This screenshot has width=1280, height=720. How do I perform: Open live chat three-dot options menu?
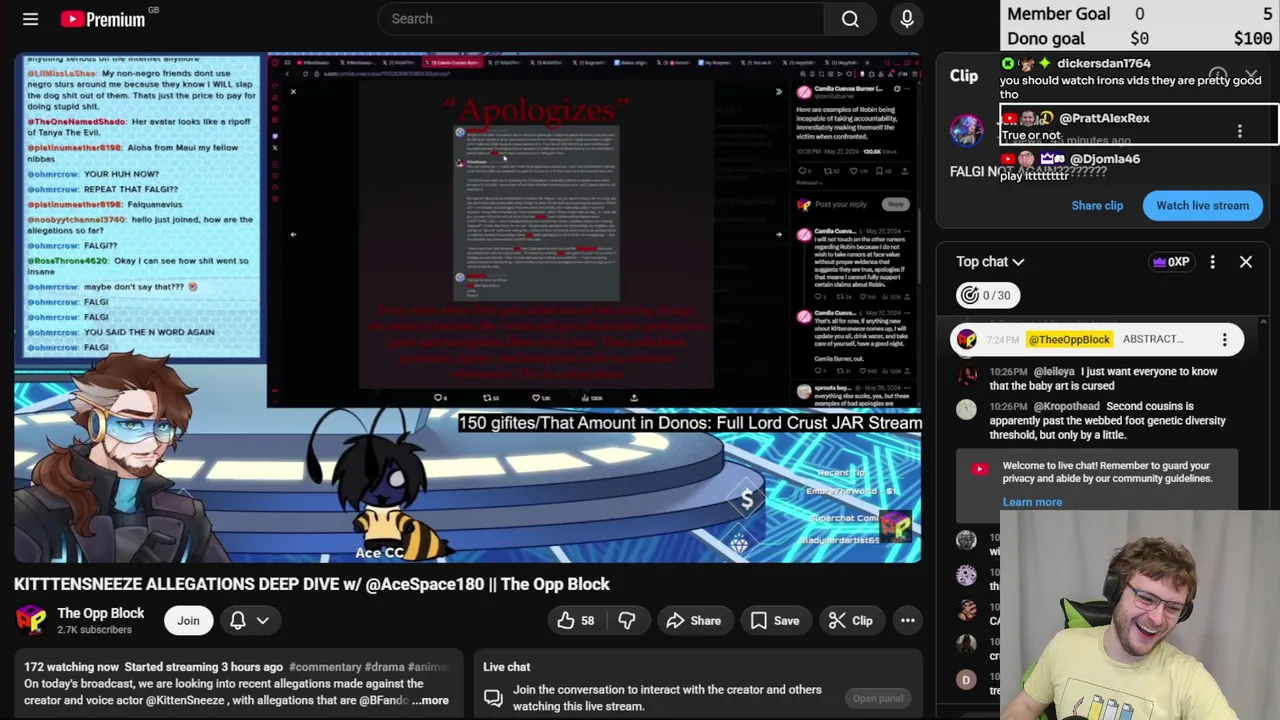coord(1212,262)
